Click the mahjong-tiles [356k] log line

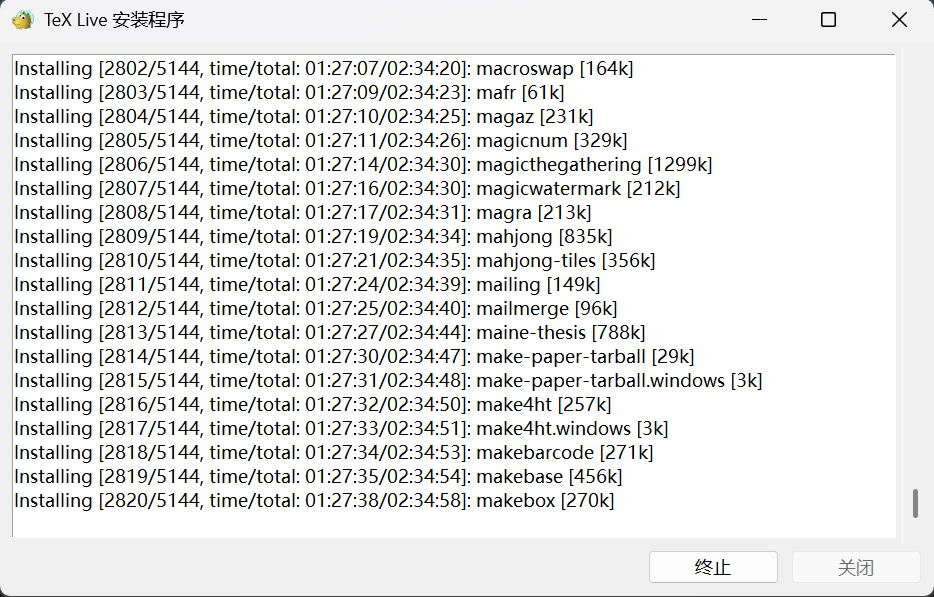pos(335,260)
